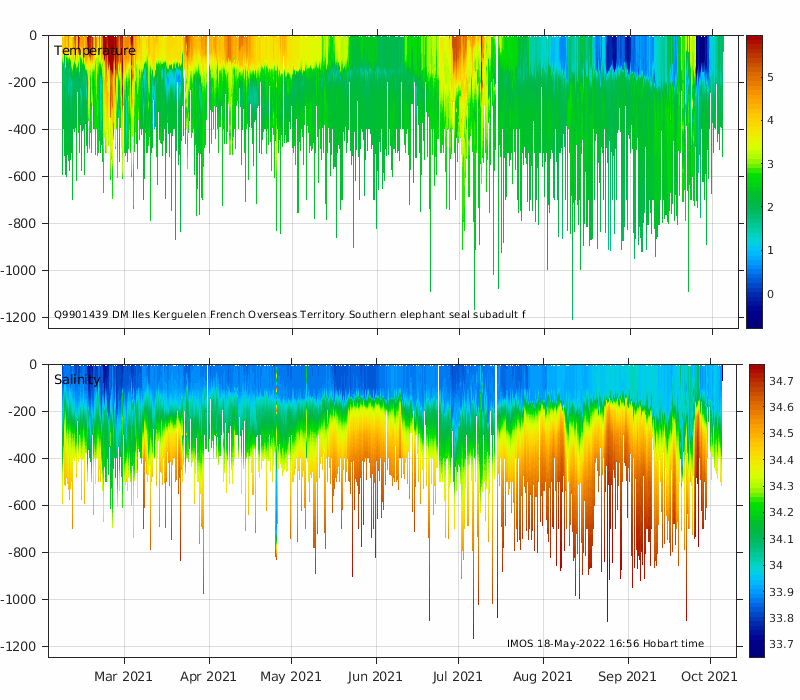Click the Salinity panel title label
800x700 pixels.
pyautogui.click(x=77, y=380)
